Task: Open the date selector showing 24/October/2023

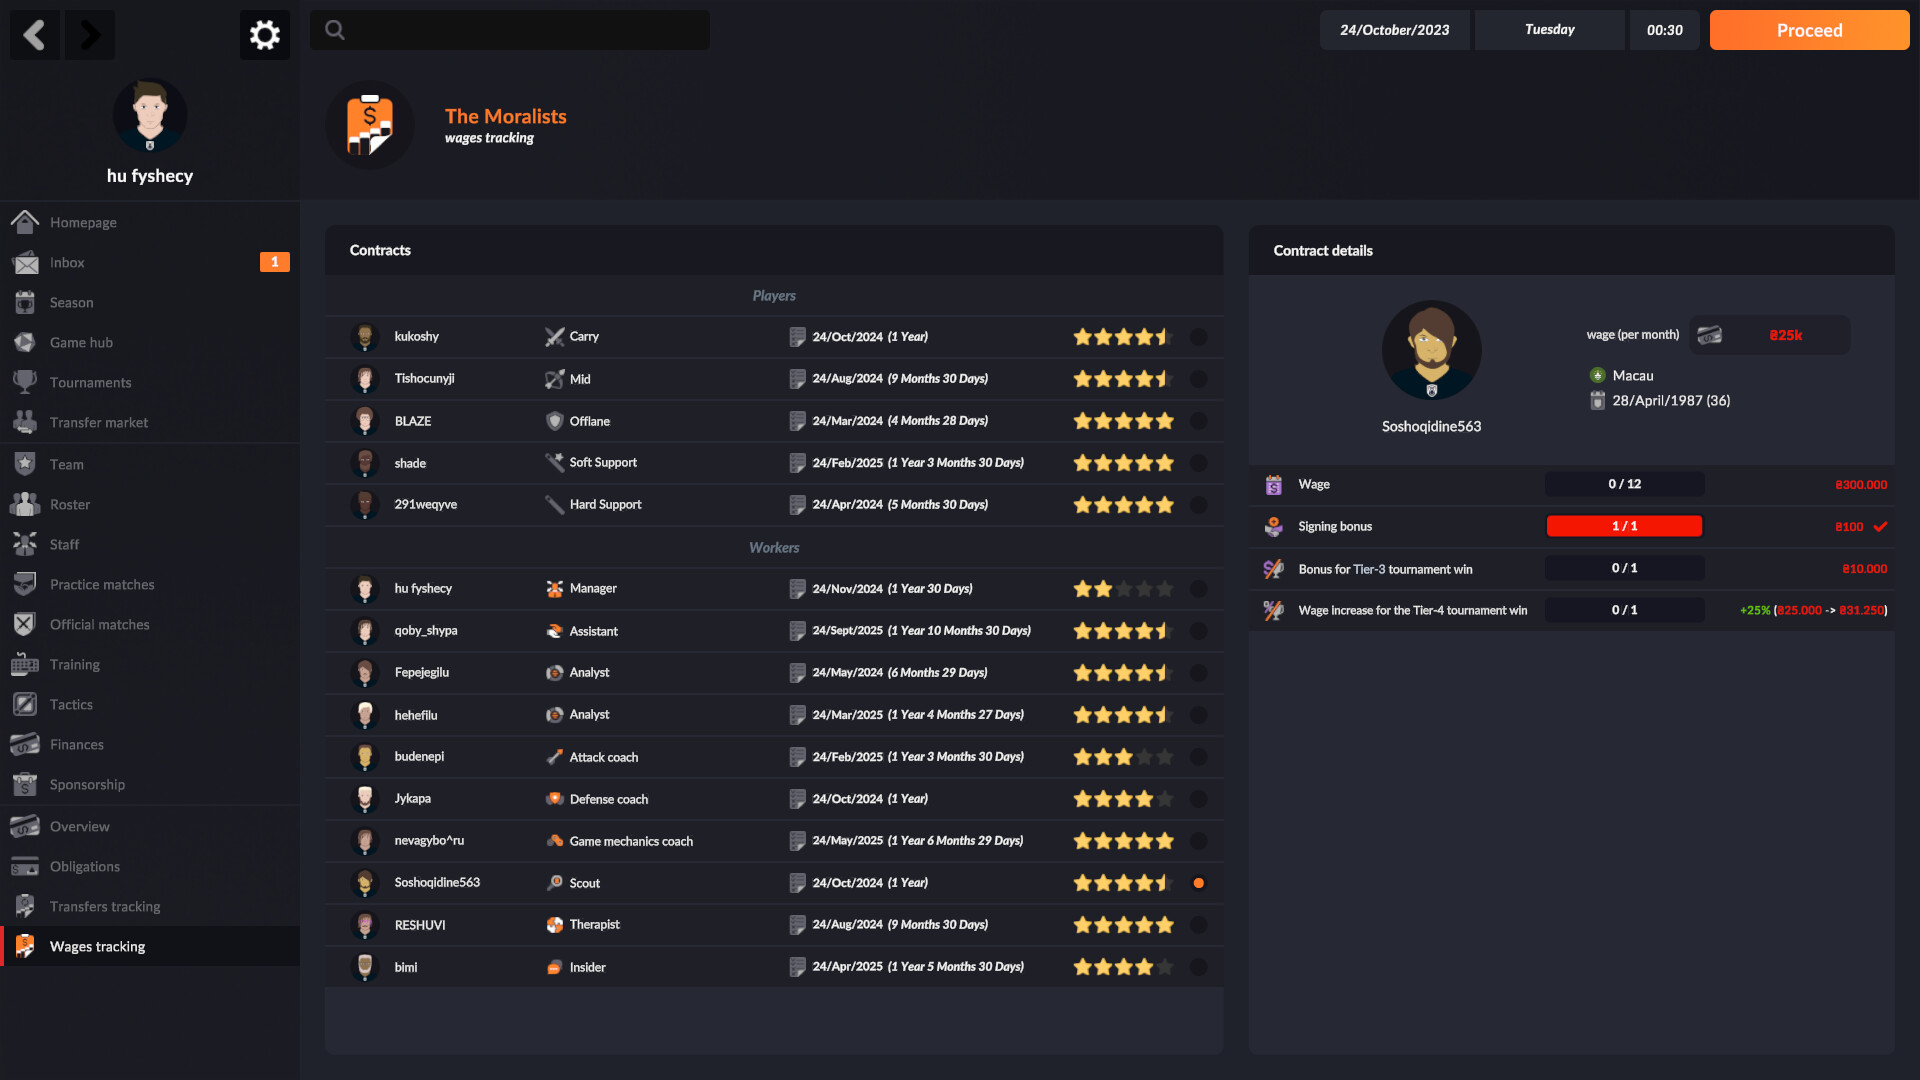Action: point(1394,30)
